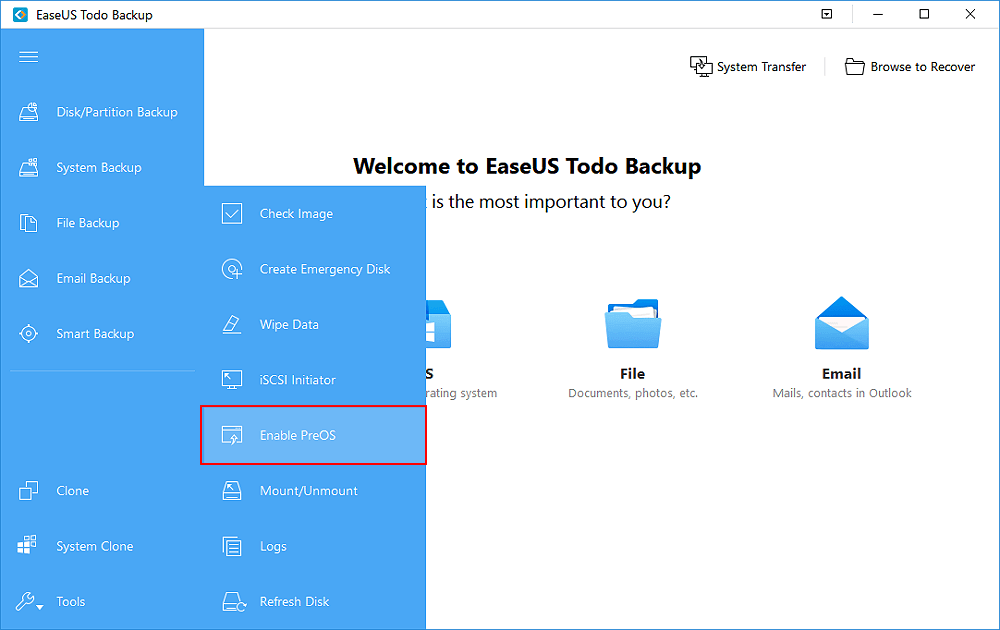The width and height of the screenshot is (1000, 630).
Task: Click Browse to Recover button
Action: (x=910, y=67)
